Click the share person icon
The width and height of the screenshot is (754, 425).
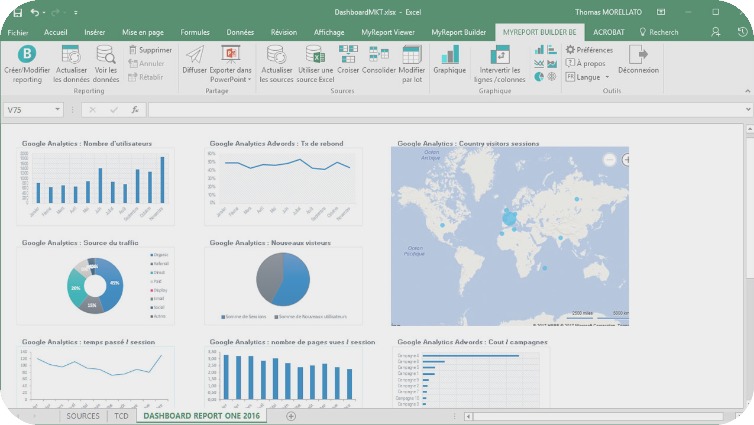point(716,32)
